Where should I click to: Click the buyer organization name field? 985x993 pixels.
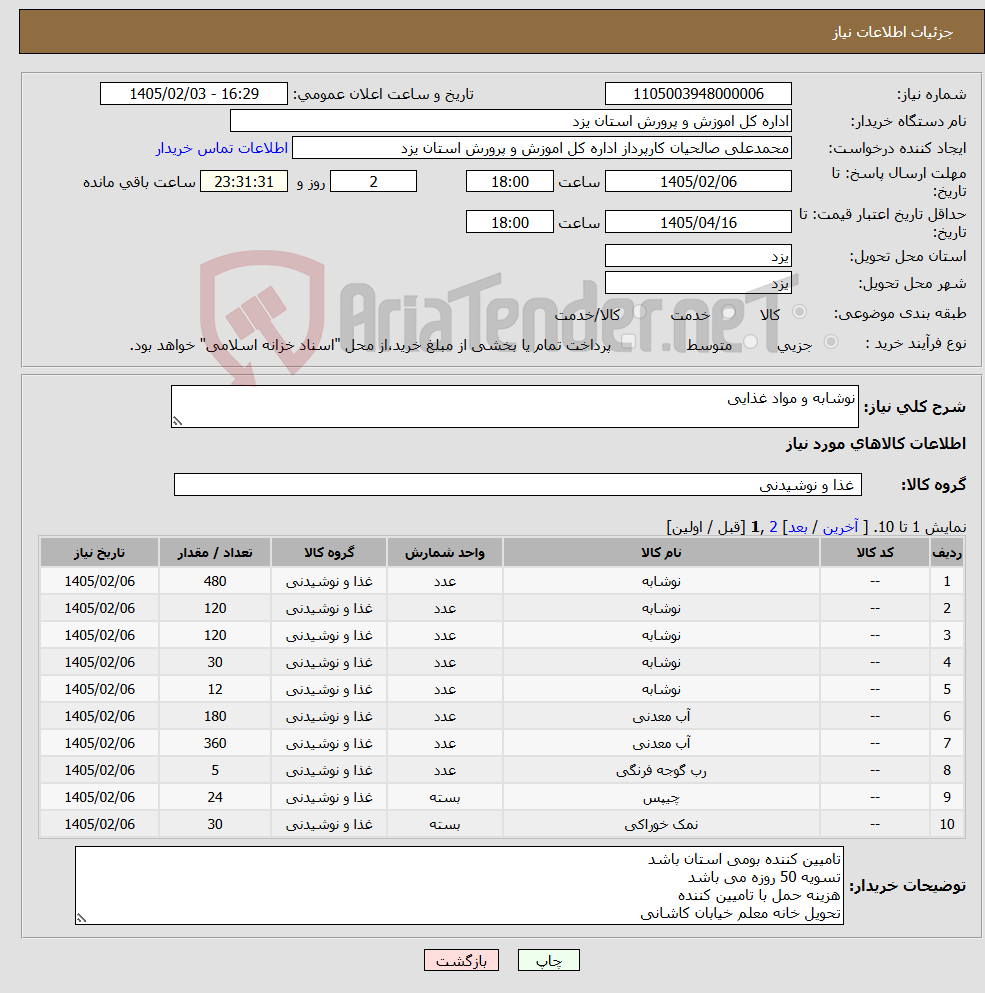pyautogui.click(x=511, y=121)
